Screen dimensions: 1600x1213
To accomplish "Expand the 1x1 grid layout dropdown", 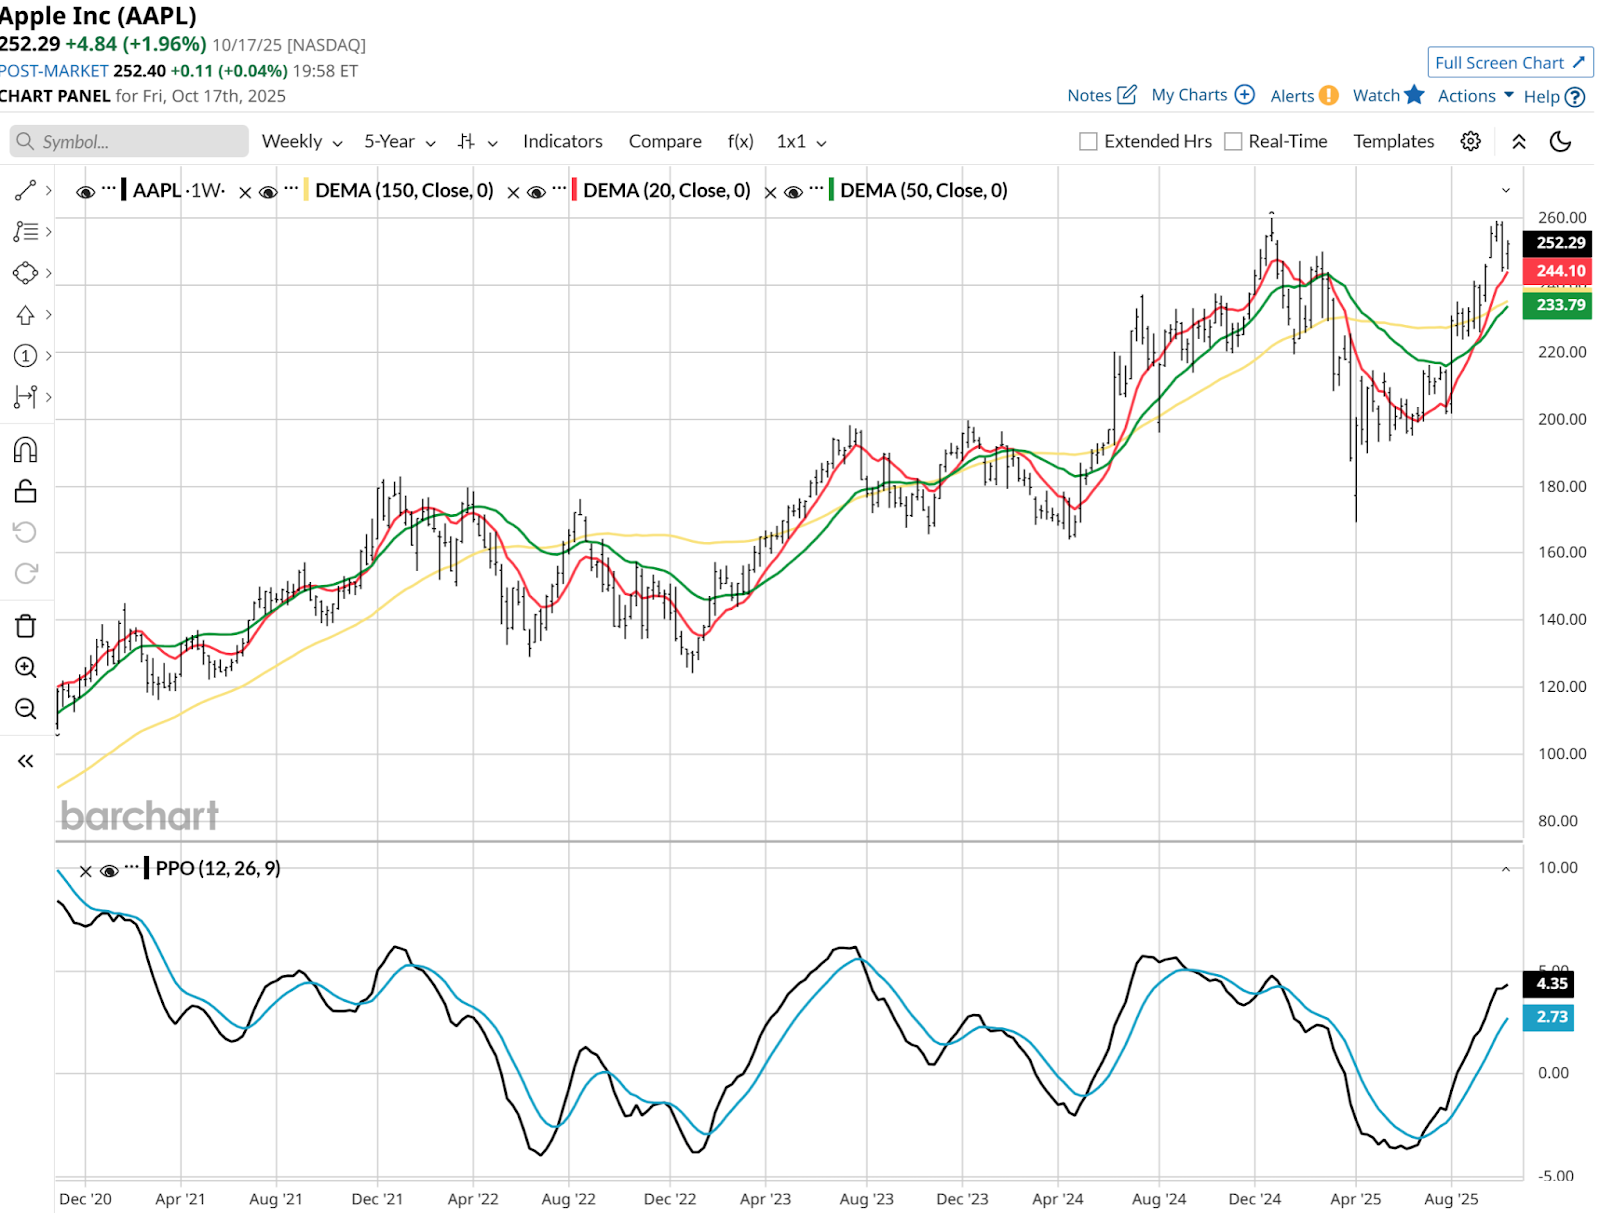I will 801,142.
